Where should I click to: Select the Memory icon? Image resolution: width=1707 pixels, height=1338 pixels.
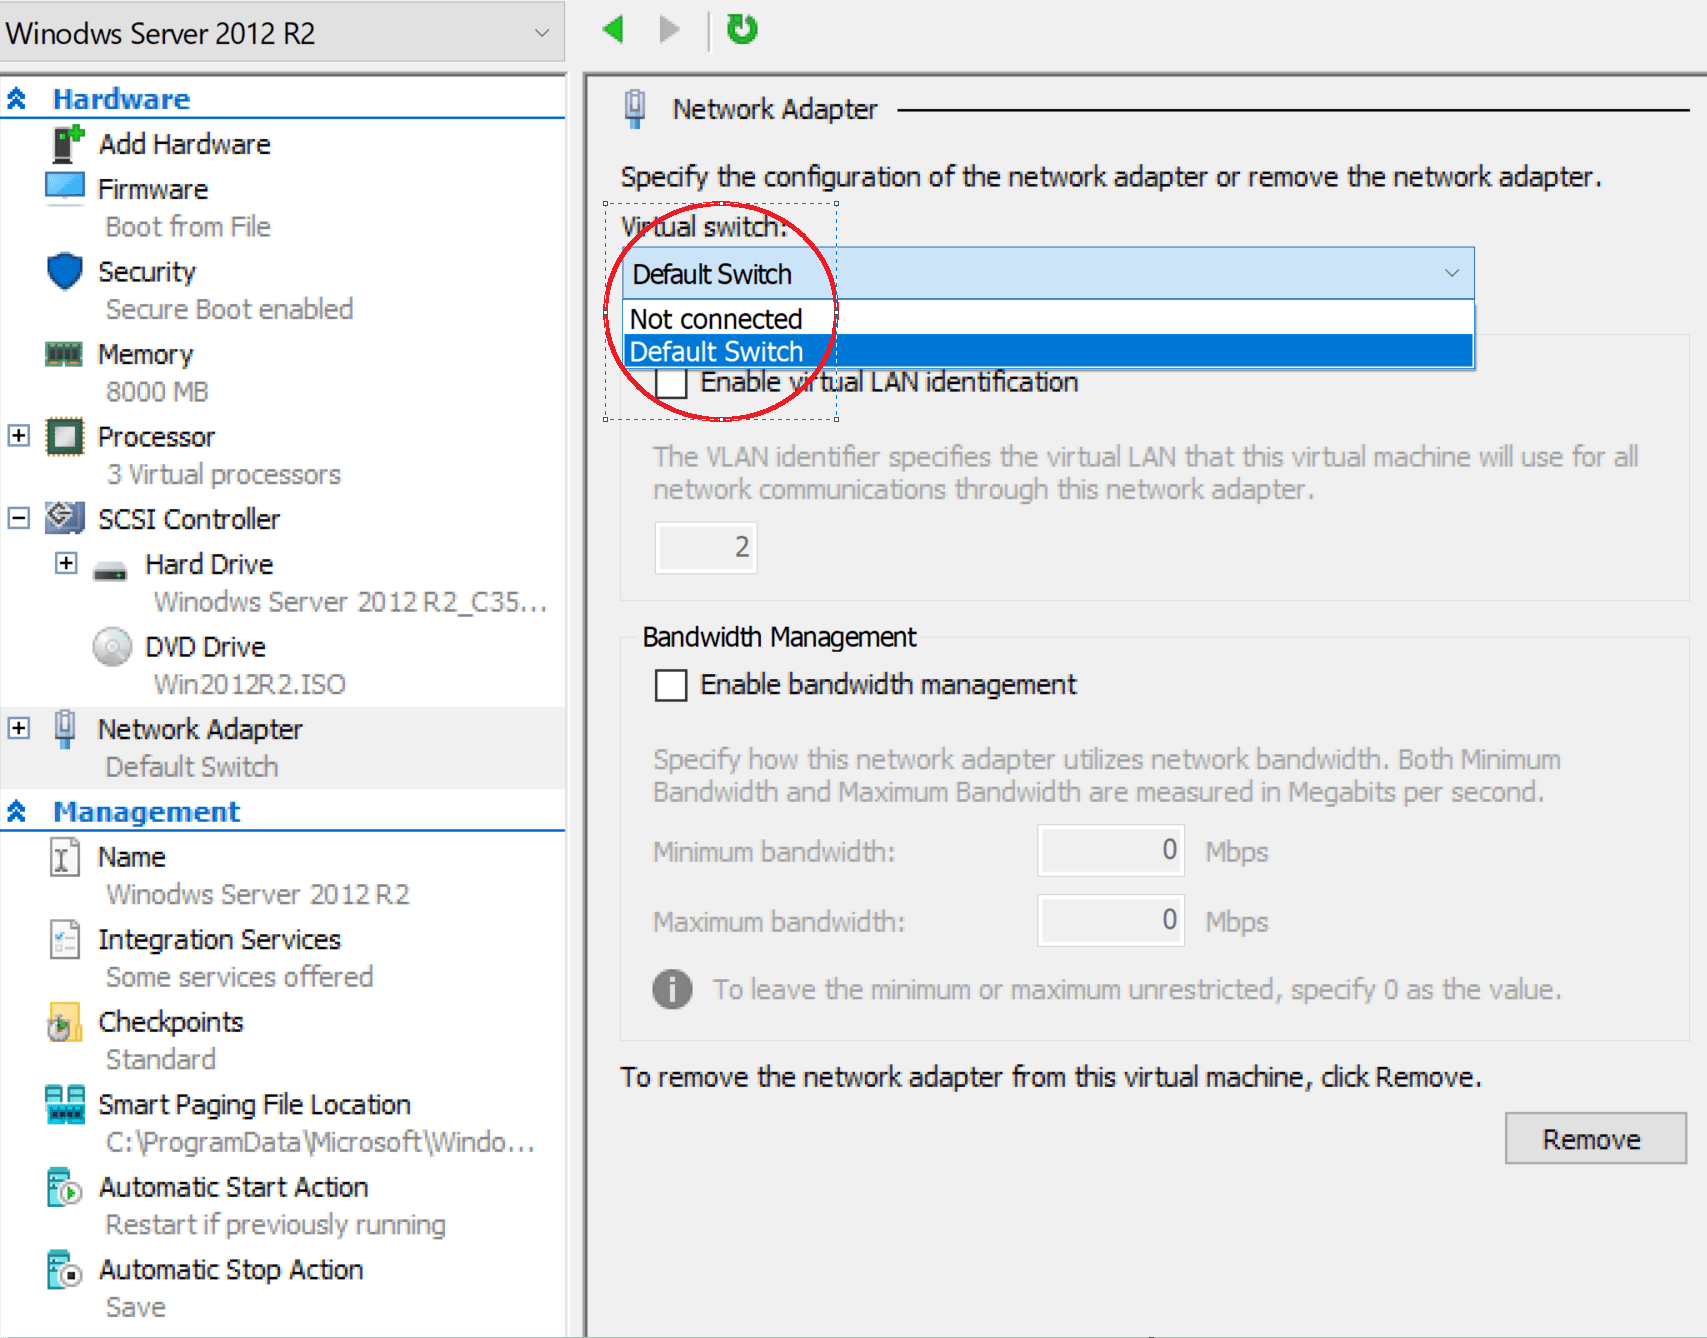pos(64,353)
